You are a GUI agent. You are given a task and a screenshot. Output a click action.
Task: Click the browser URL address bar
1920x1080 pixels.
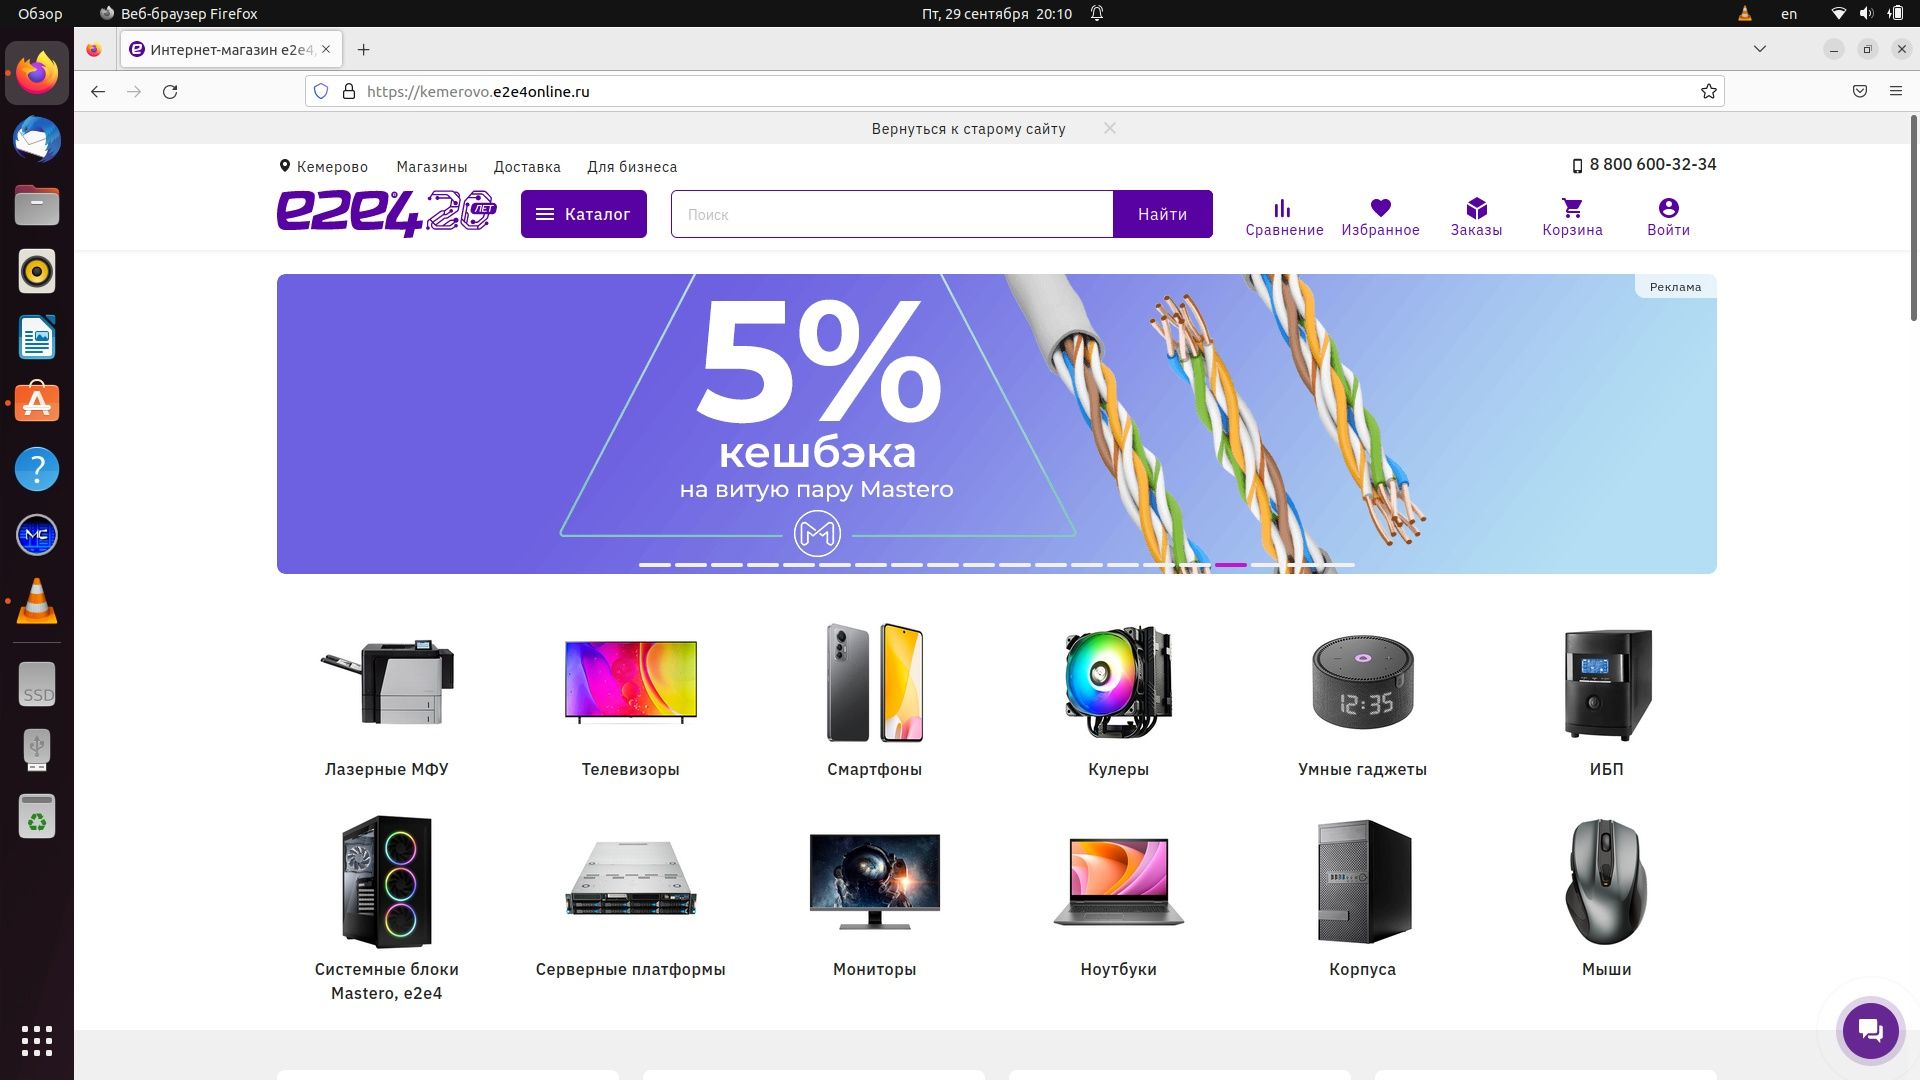coord(1015,91)
